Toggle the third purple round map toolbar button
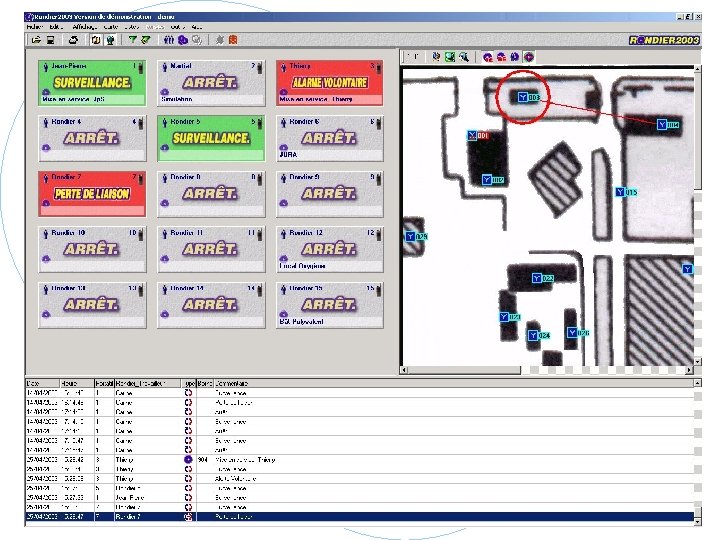The height and width of the screenshot is (540, 720). 515,57
